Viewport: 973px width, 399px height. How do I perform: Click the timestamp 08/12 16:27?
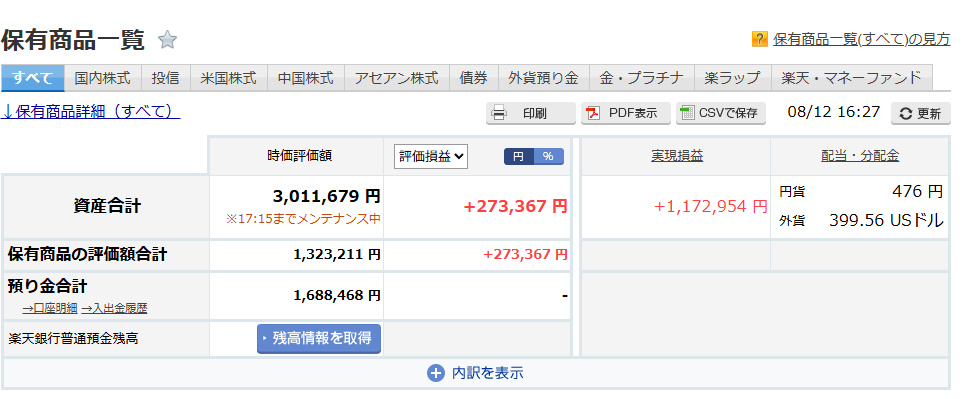click(833, 112)
